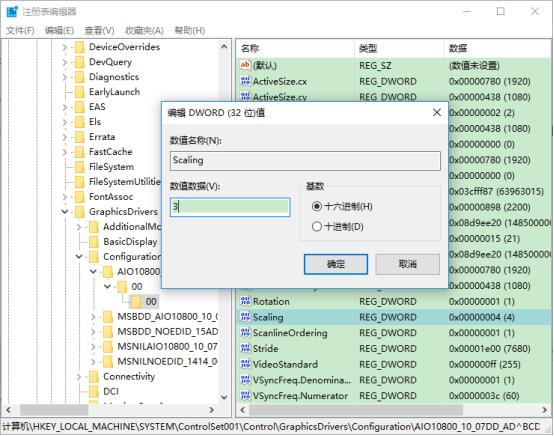Expand the Connectivity tree node

pos(79,377)
